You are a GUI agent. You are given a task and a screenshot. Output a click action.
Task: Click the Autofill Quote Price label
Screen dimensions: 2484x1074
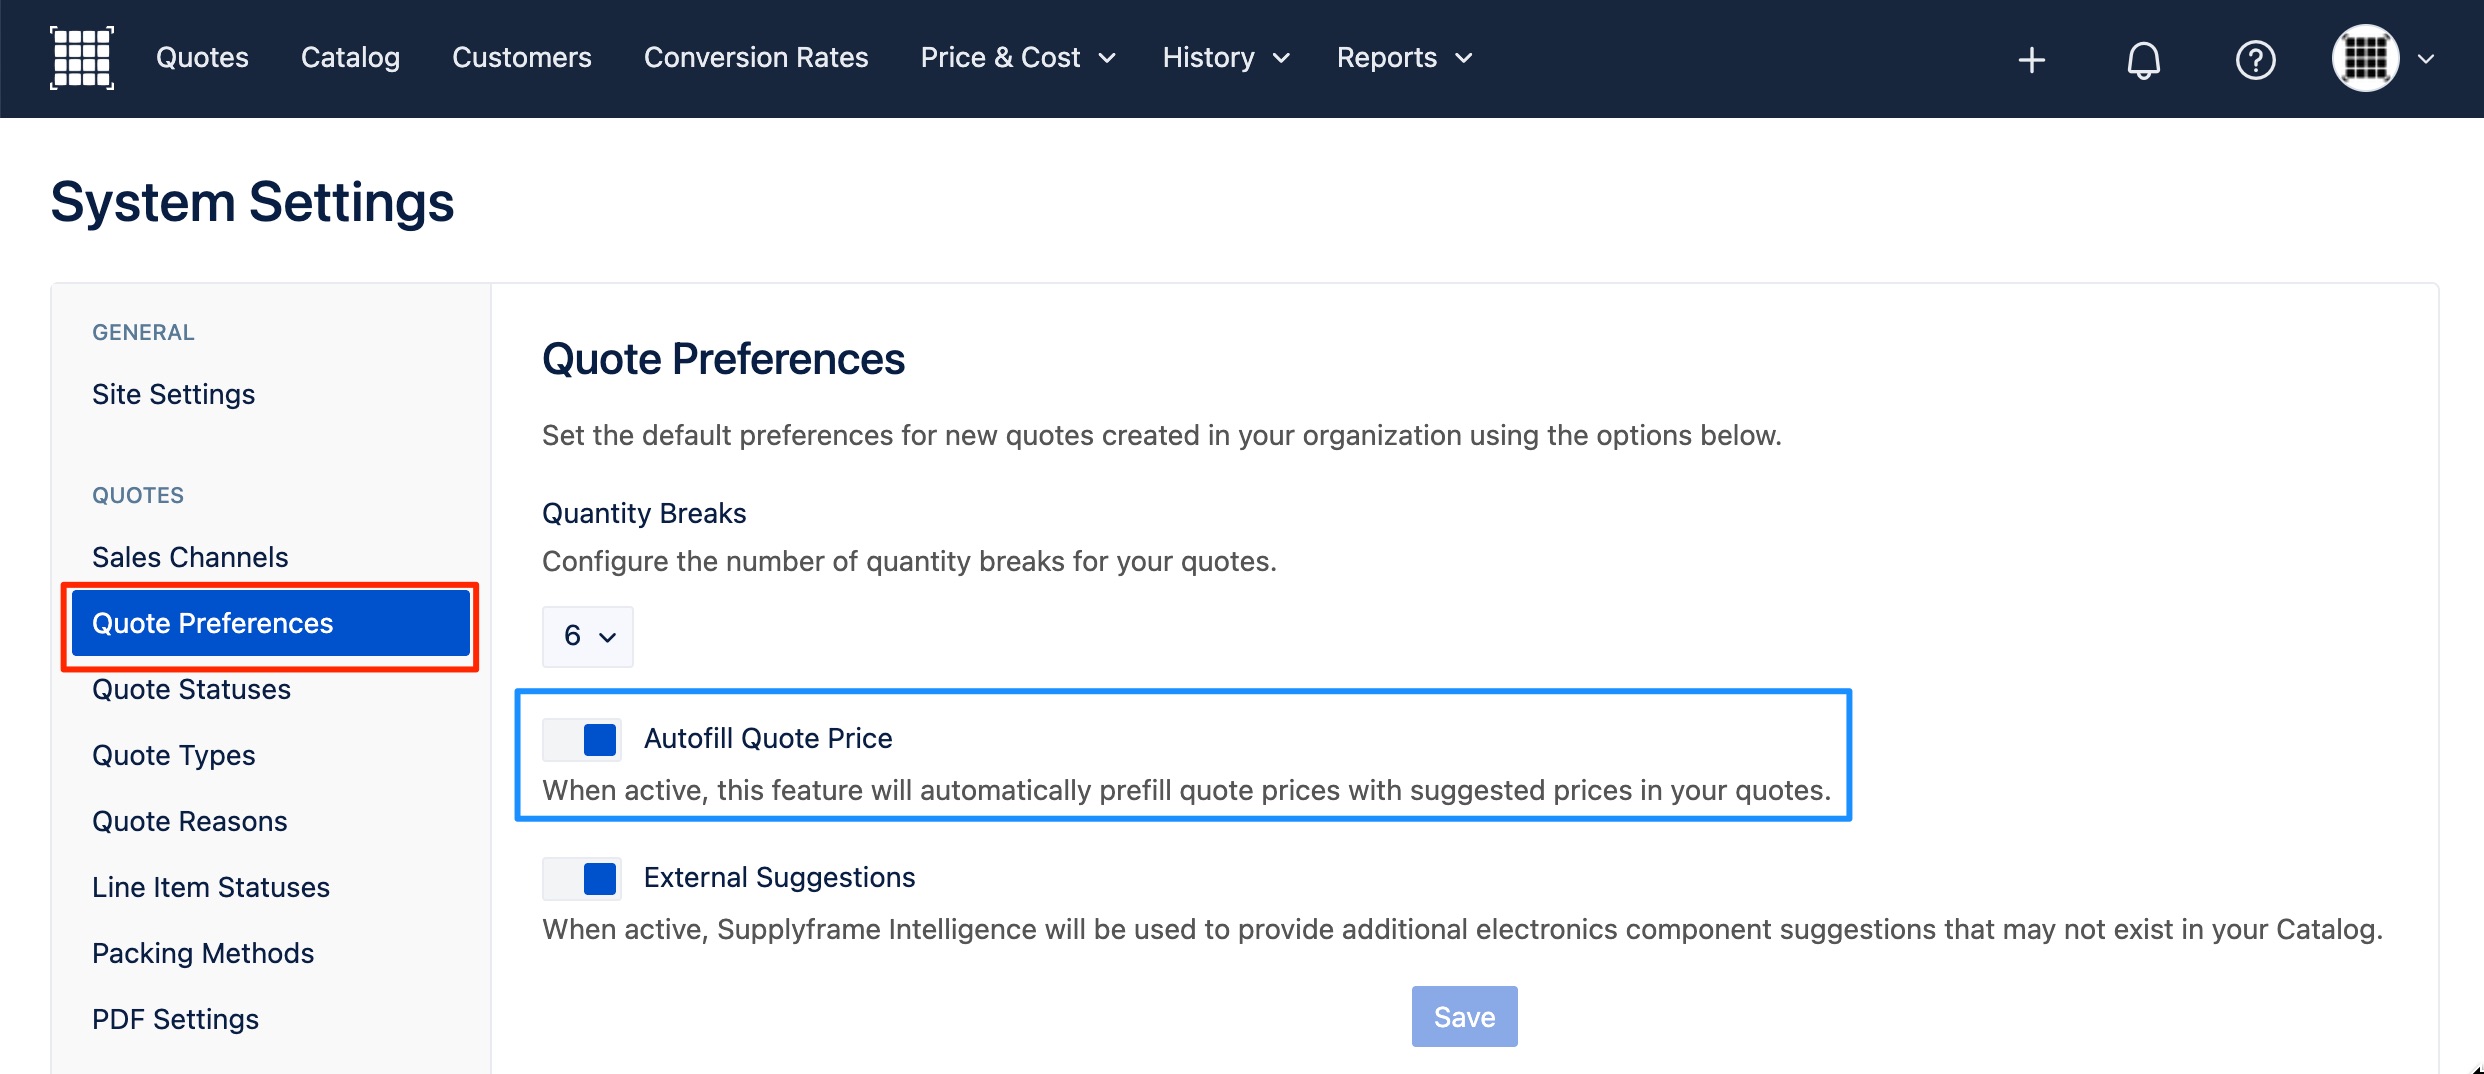click(768, 738)
